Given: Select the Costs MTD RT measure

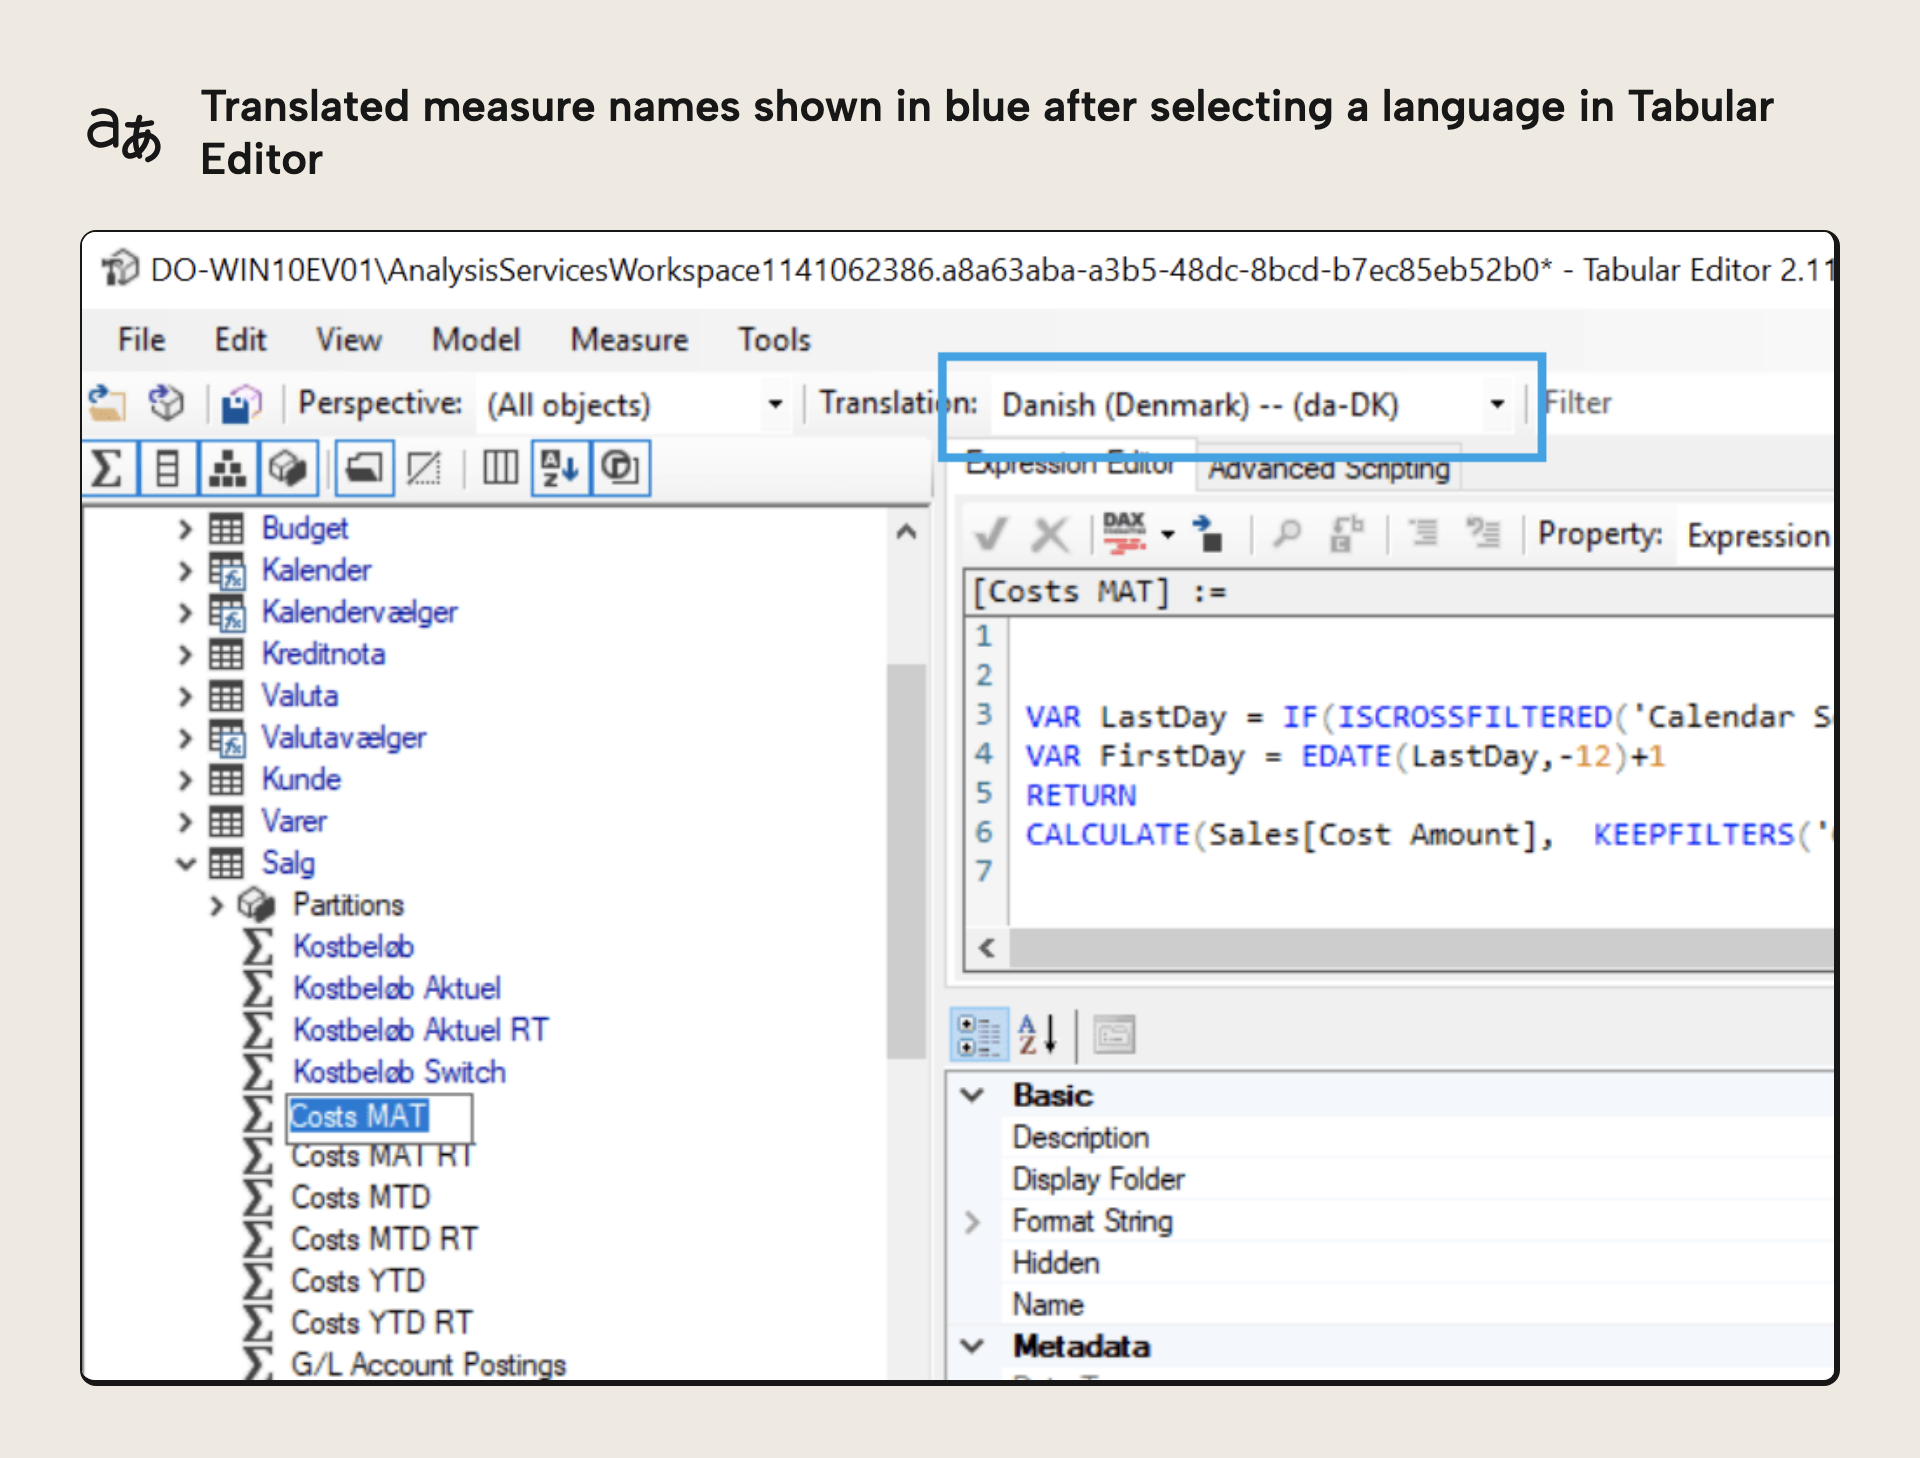Looking at the screenshot, I should click(x=384, y=1239).
